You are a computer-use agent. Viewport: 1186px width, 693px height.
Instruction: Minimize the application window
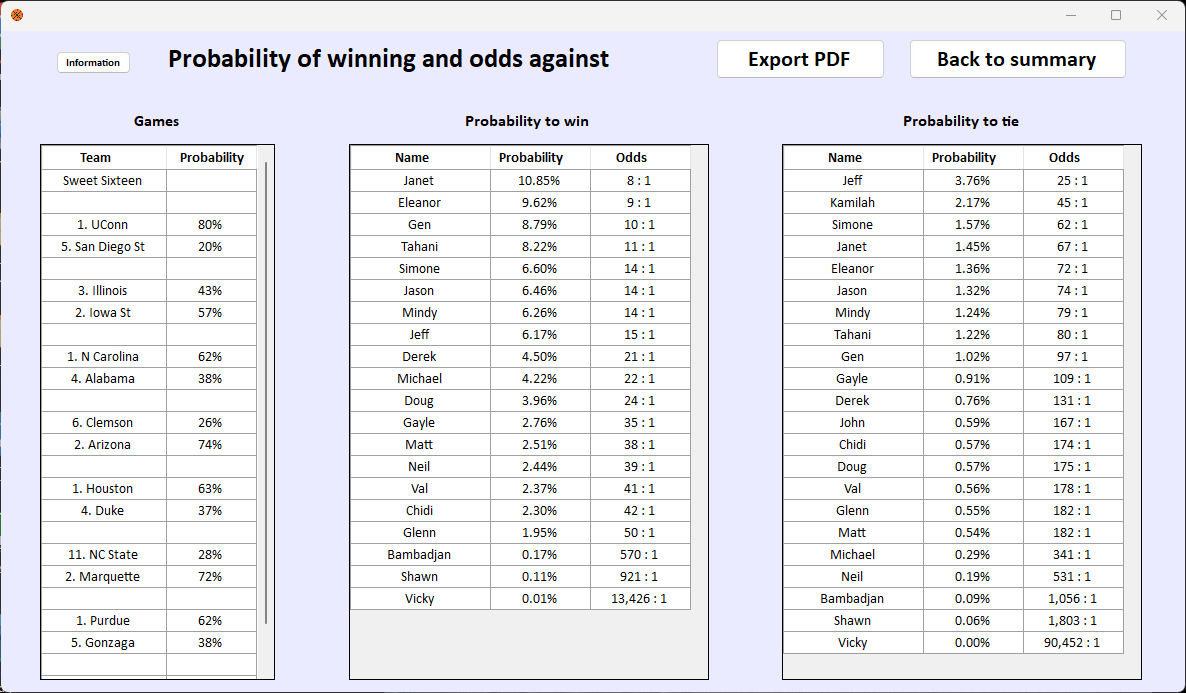tap(1071, 15)
